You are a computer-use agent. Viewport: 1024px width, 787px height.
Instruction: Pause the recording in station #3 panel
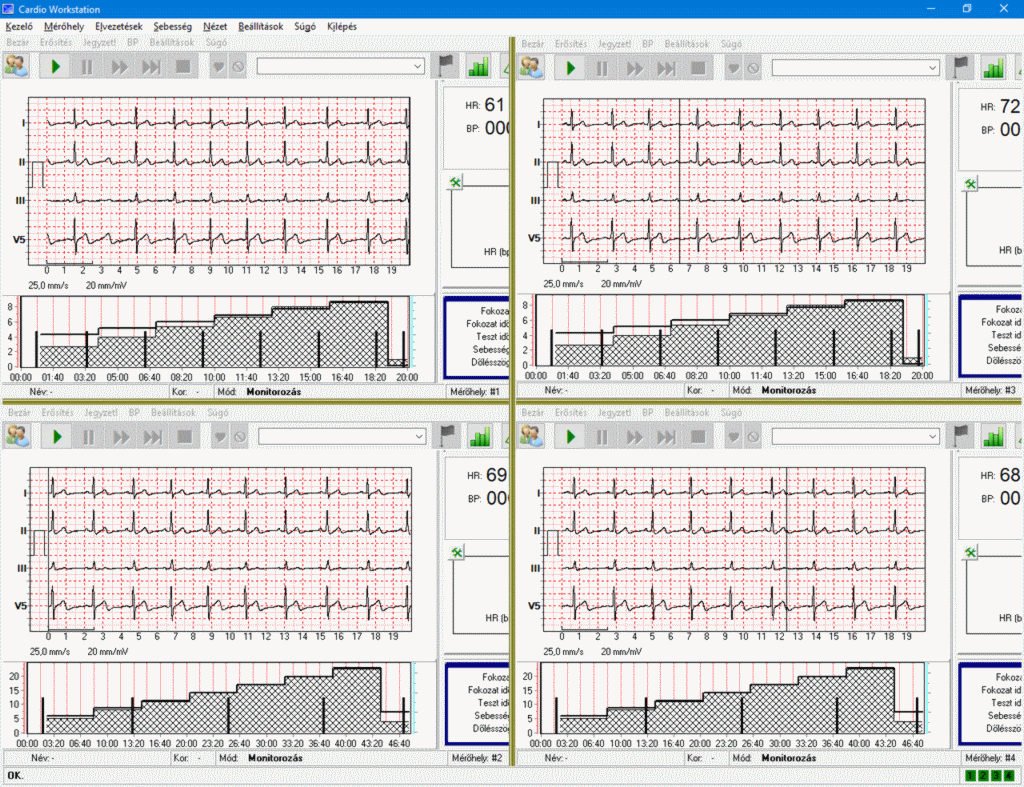pyautogui.click(x=601, y=68)
